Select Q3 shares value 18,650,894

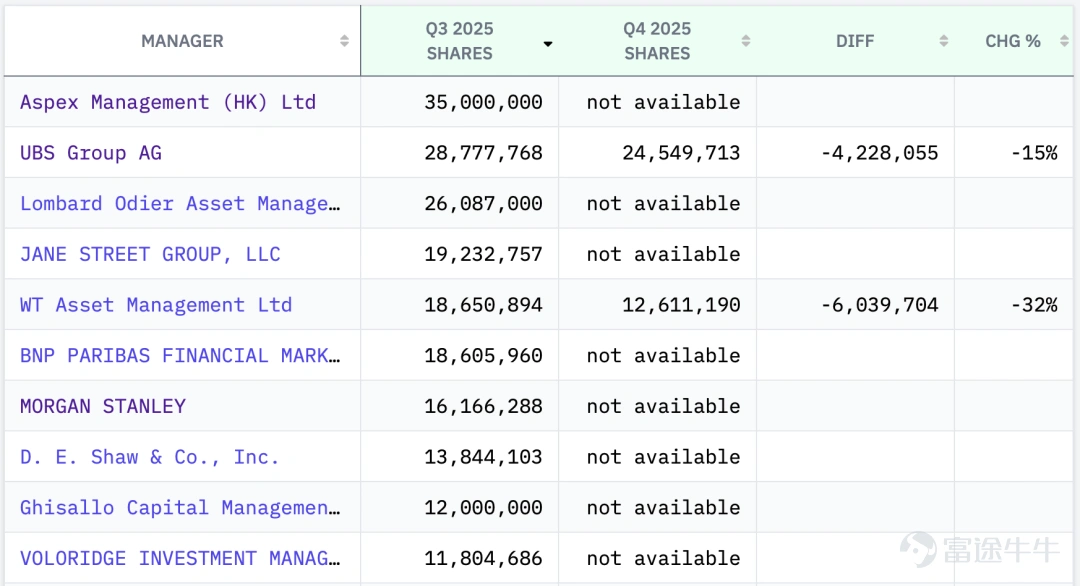(x=484, y=305)
